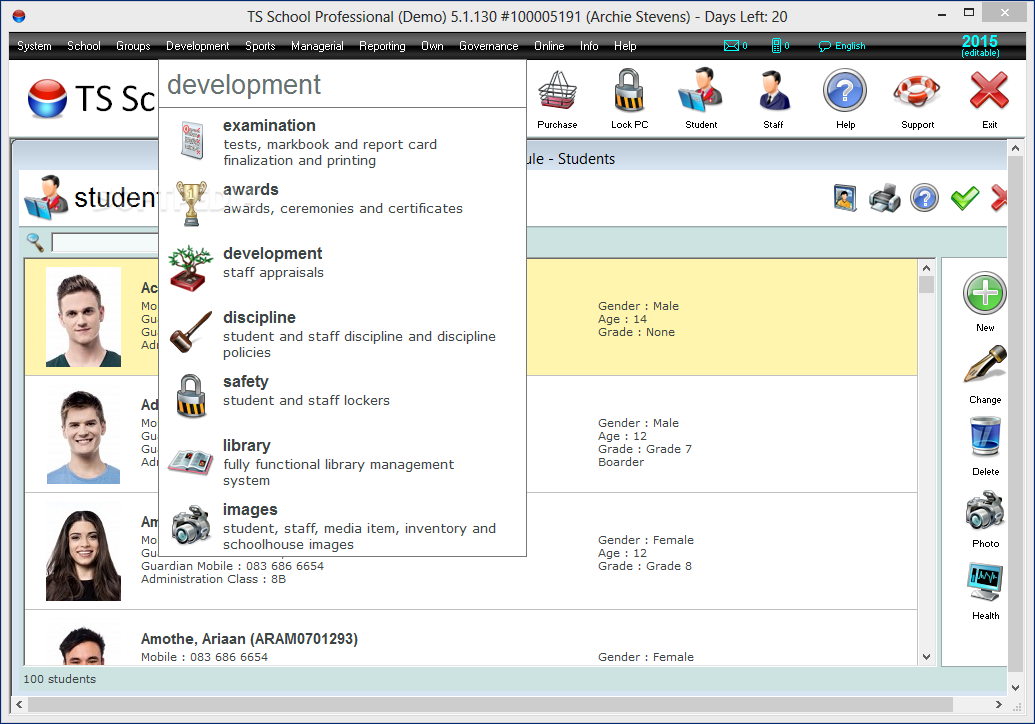Select Amothe, Ariaan student row
This screenshot has width=1035, height=724.
pyautogui.click(x=471, y=638)
